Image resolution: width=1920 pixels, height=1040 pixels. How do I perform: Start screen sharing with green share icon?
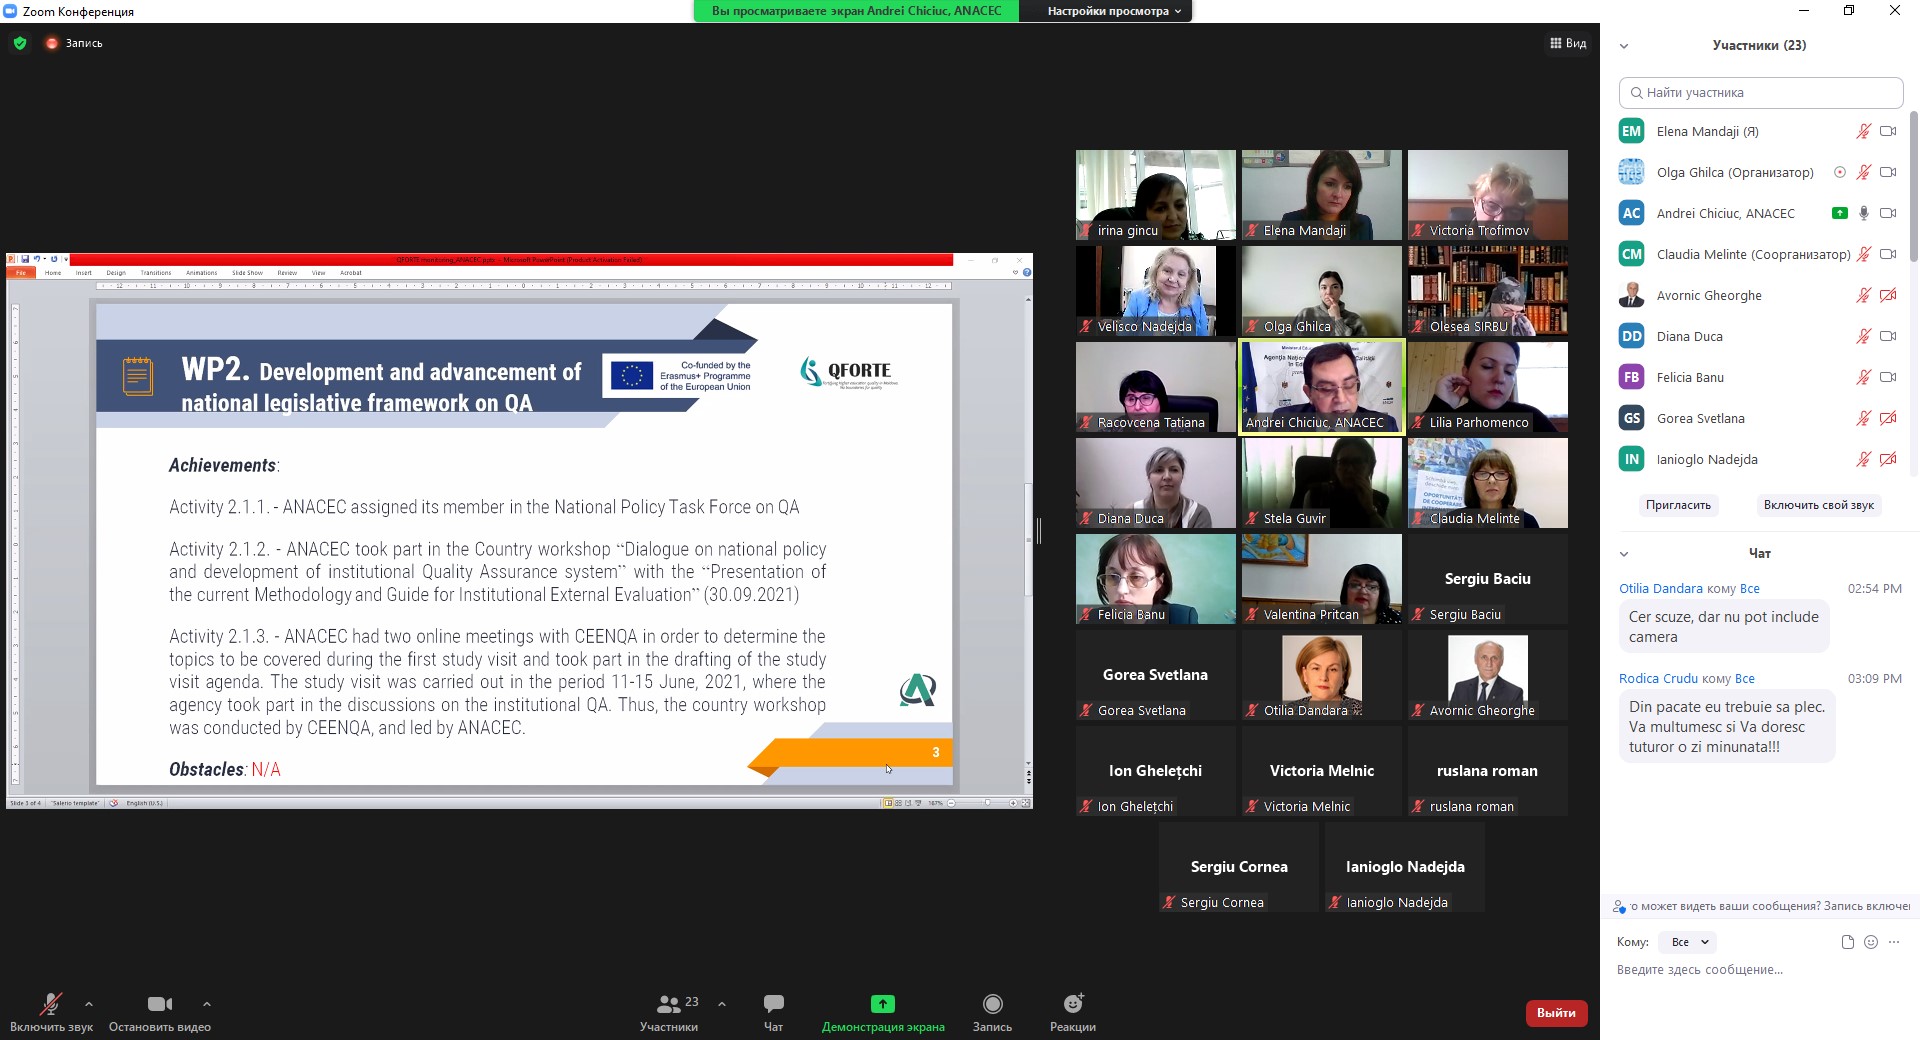pyautogui.click(x=882, y=1005)
